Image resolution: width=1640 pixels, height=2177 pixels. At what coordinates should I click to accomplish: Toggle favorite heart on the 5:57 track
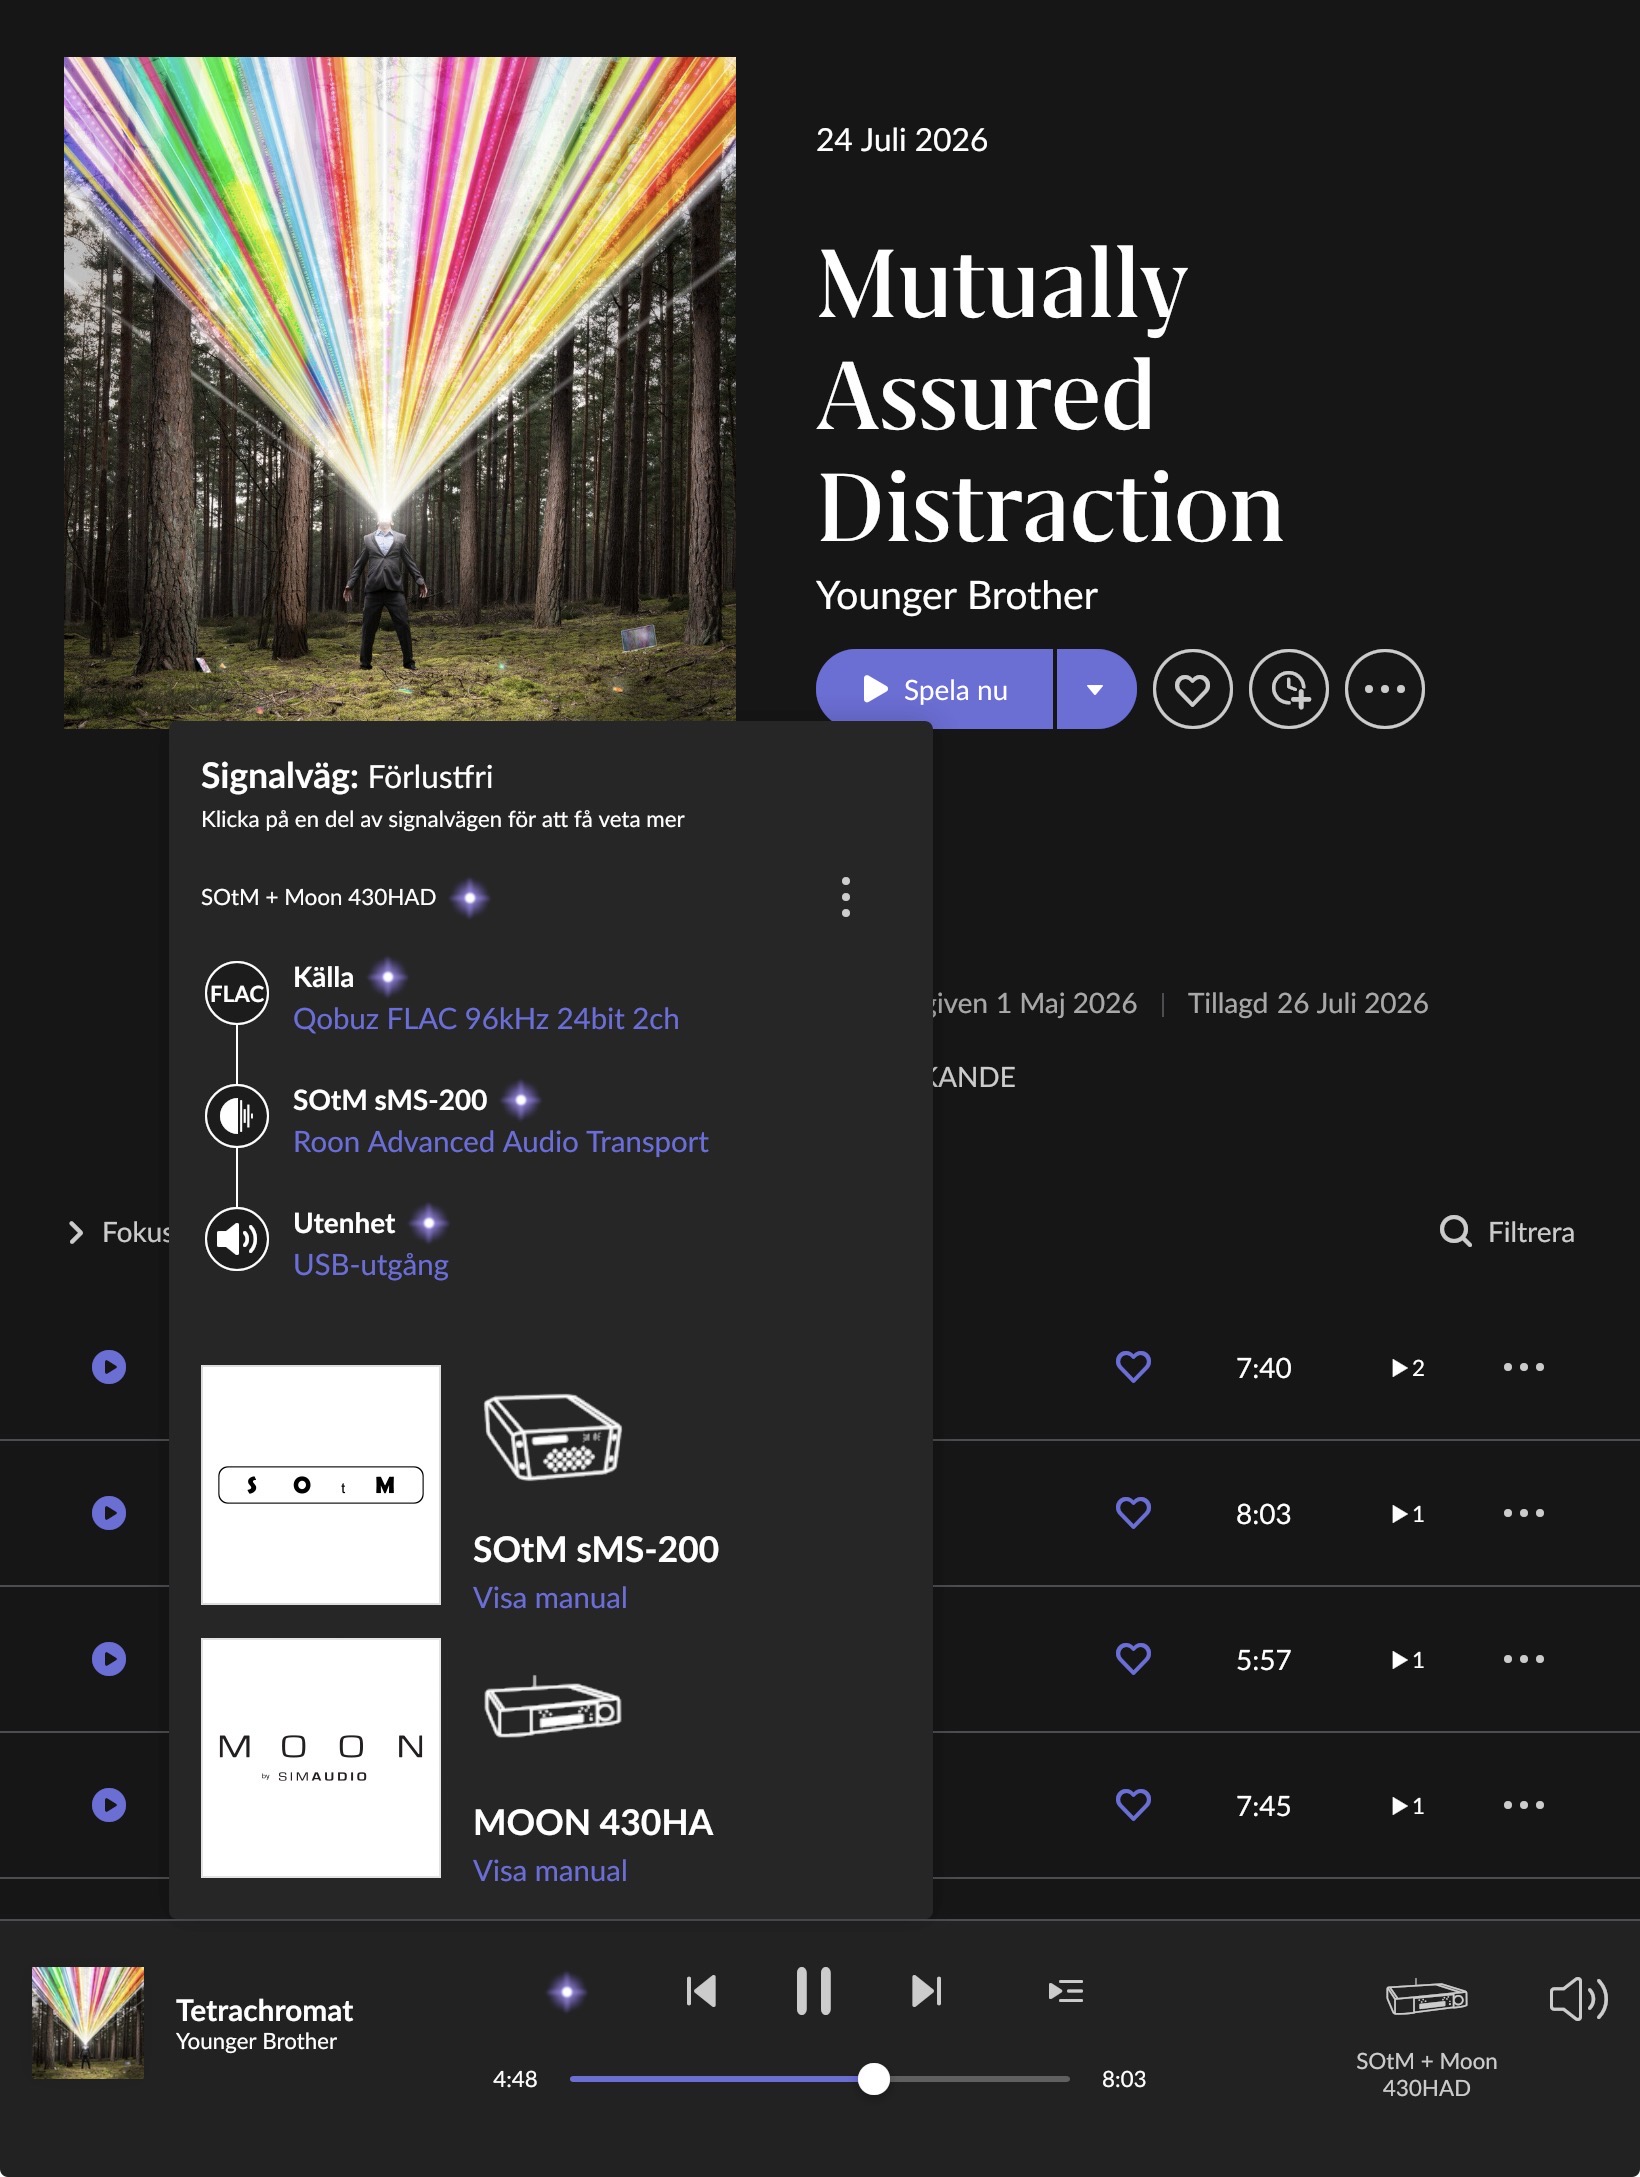1133,1659
